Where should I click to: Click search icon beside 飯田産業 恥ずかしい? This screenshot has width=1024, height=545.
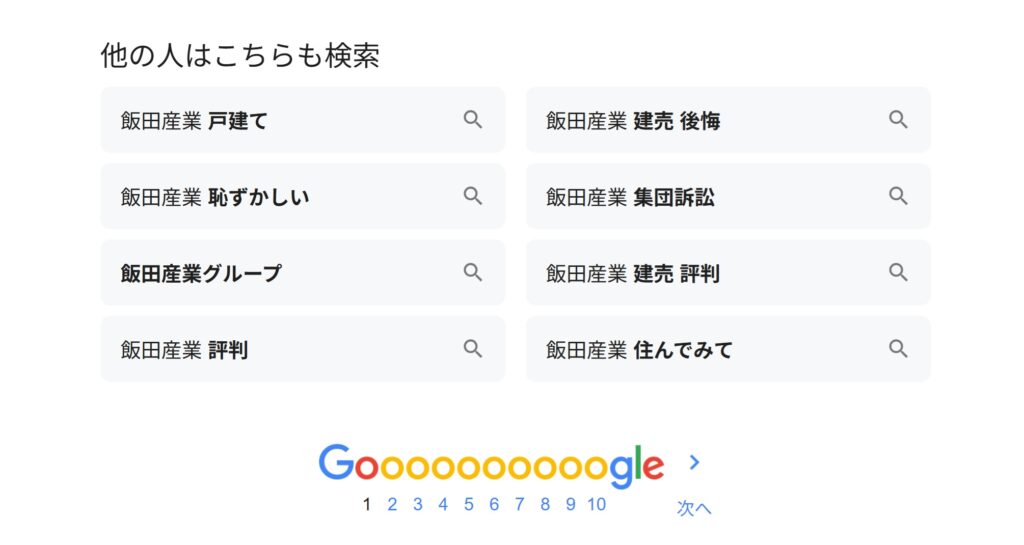pos(473,196)
